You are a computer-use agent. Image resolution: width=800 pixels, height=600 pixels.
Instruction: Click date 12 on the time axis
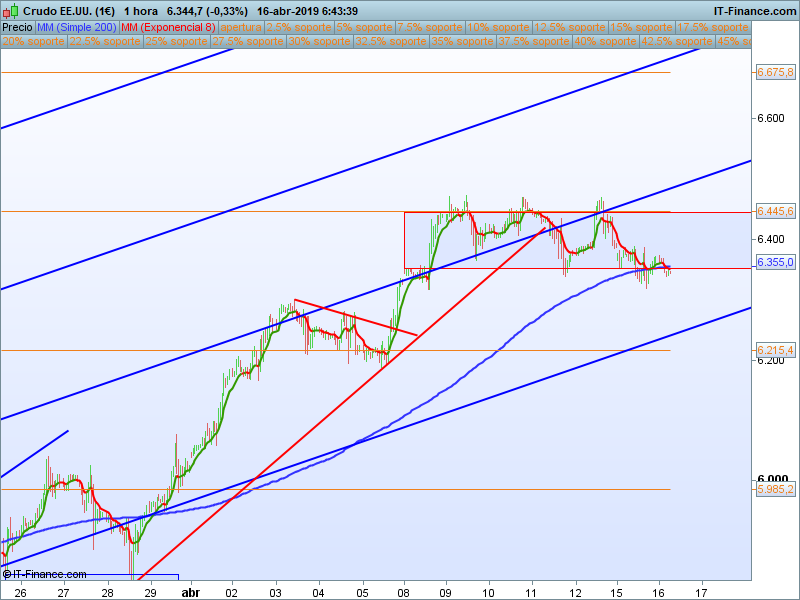click(x=575, y=592)
